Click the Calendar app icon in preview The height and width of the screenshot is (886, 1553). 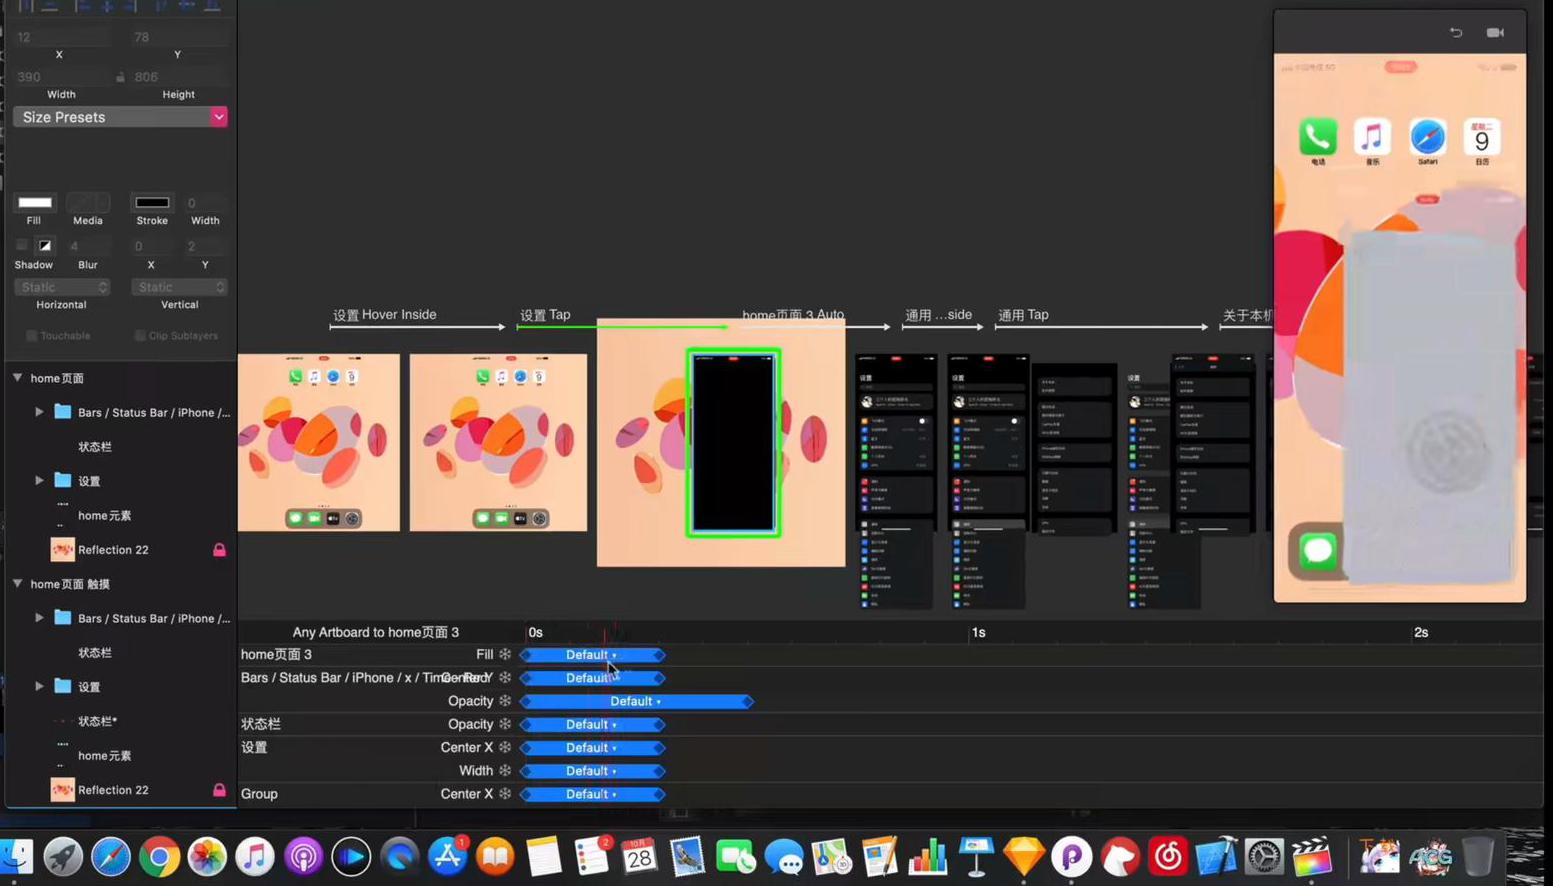point(1482,137)
